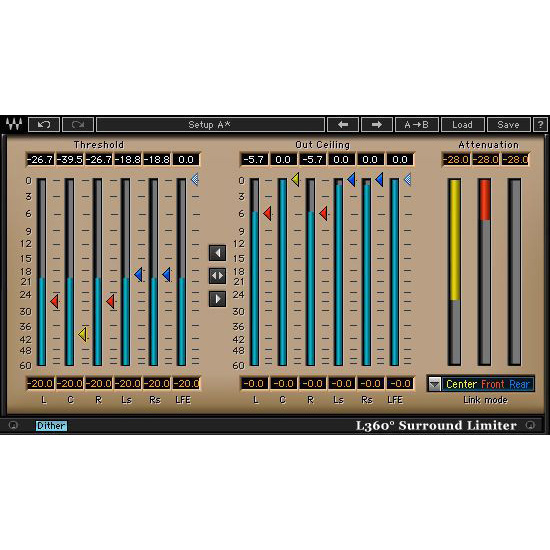Click the red R threshold slider arrow
Screen dimensions: 550x550
click(x=110, y=301)
